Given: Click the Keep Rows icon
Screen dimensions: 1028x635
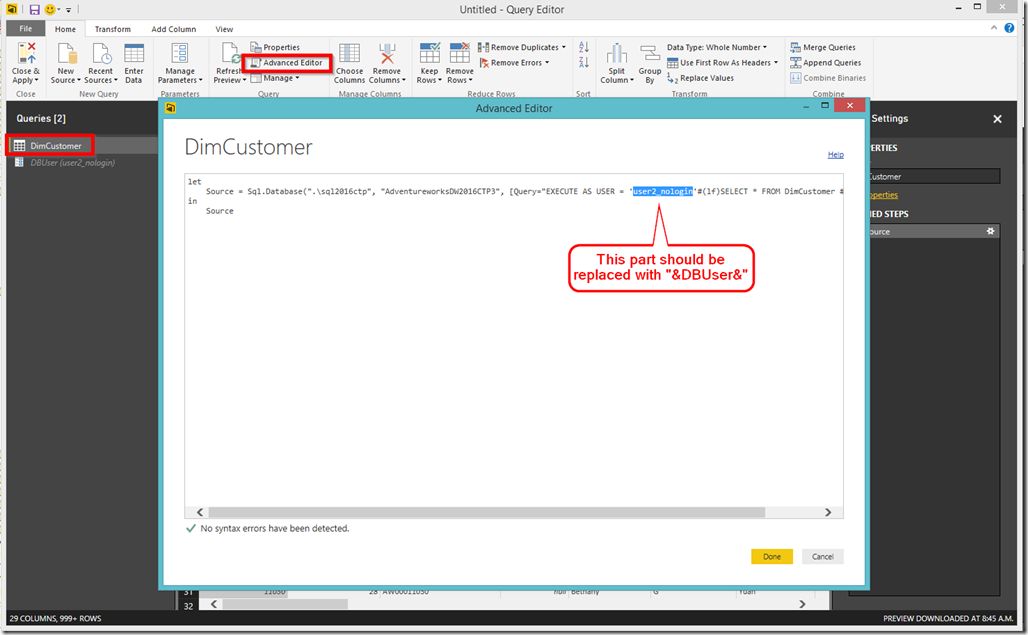Looking at the screenshot, I should (x=429, y=53).
